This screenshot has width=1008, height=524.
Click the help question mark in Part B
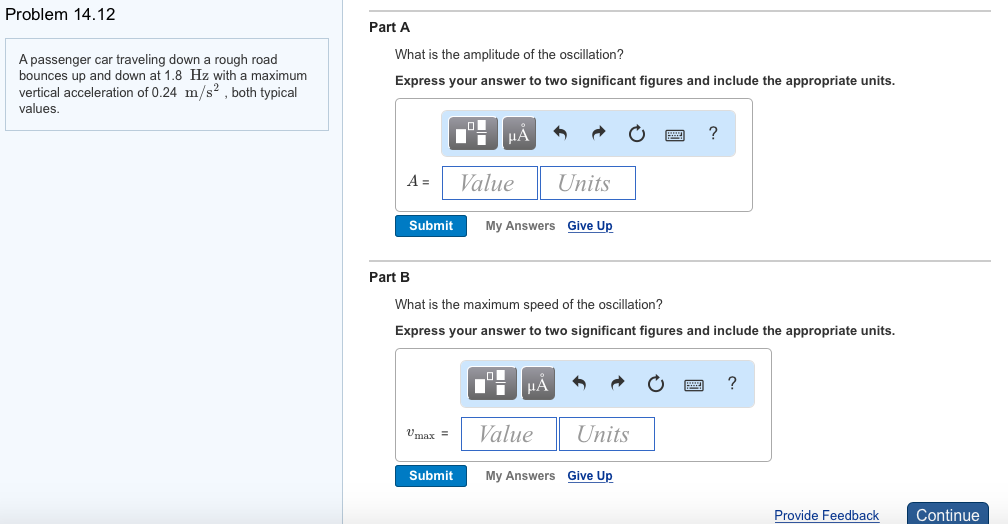tap(732, 382)
